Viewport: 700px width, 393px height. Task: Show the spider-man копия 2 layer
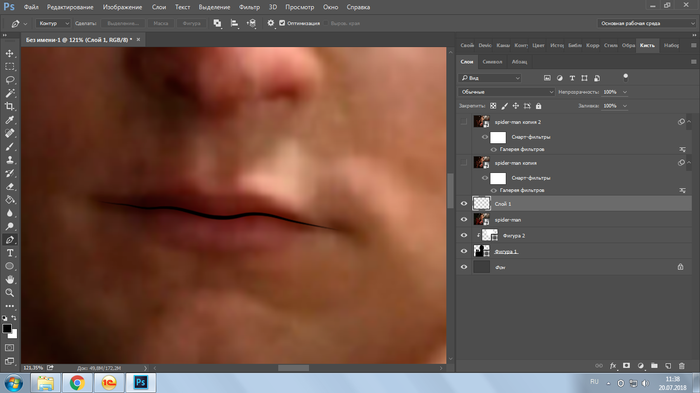click(463, 122)
